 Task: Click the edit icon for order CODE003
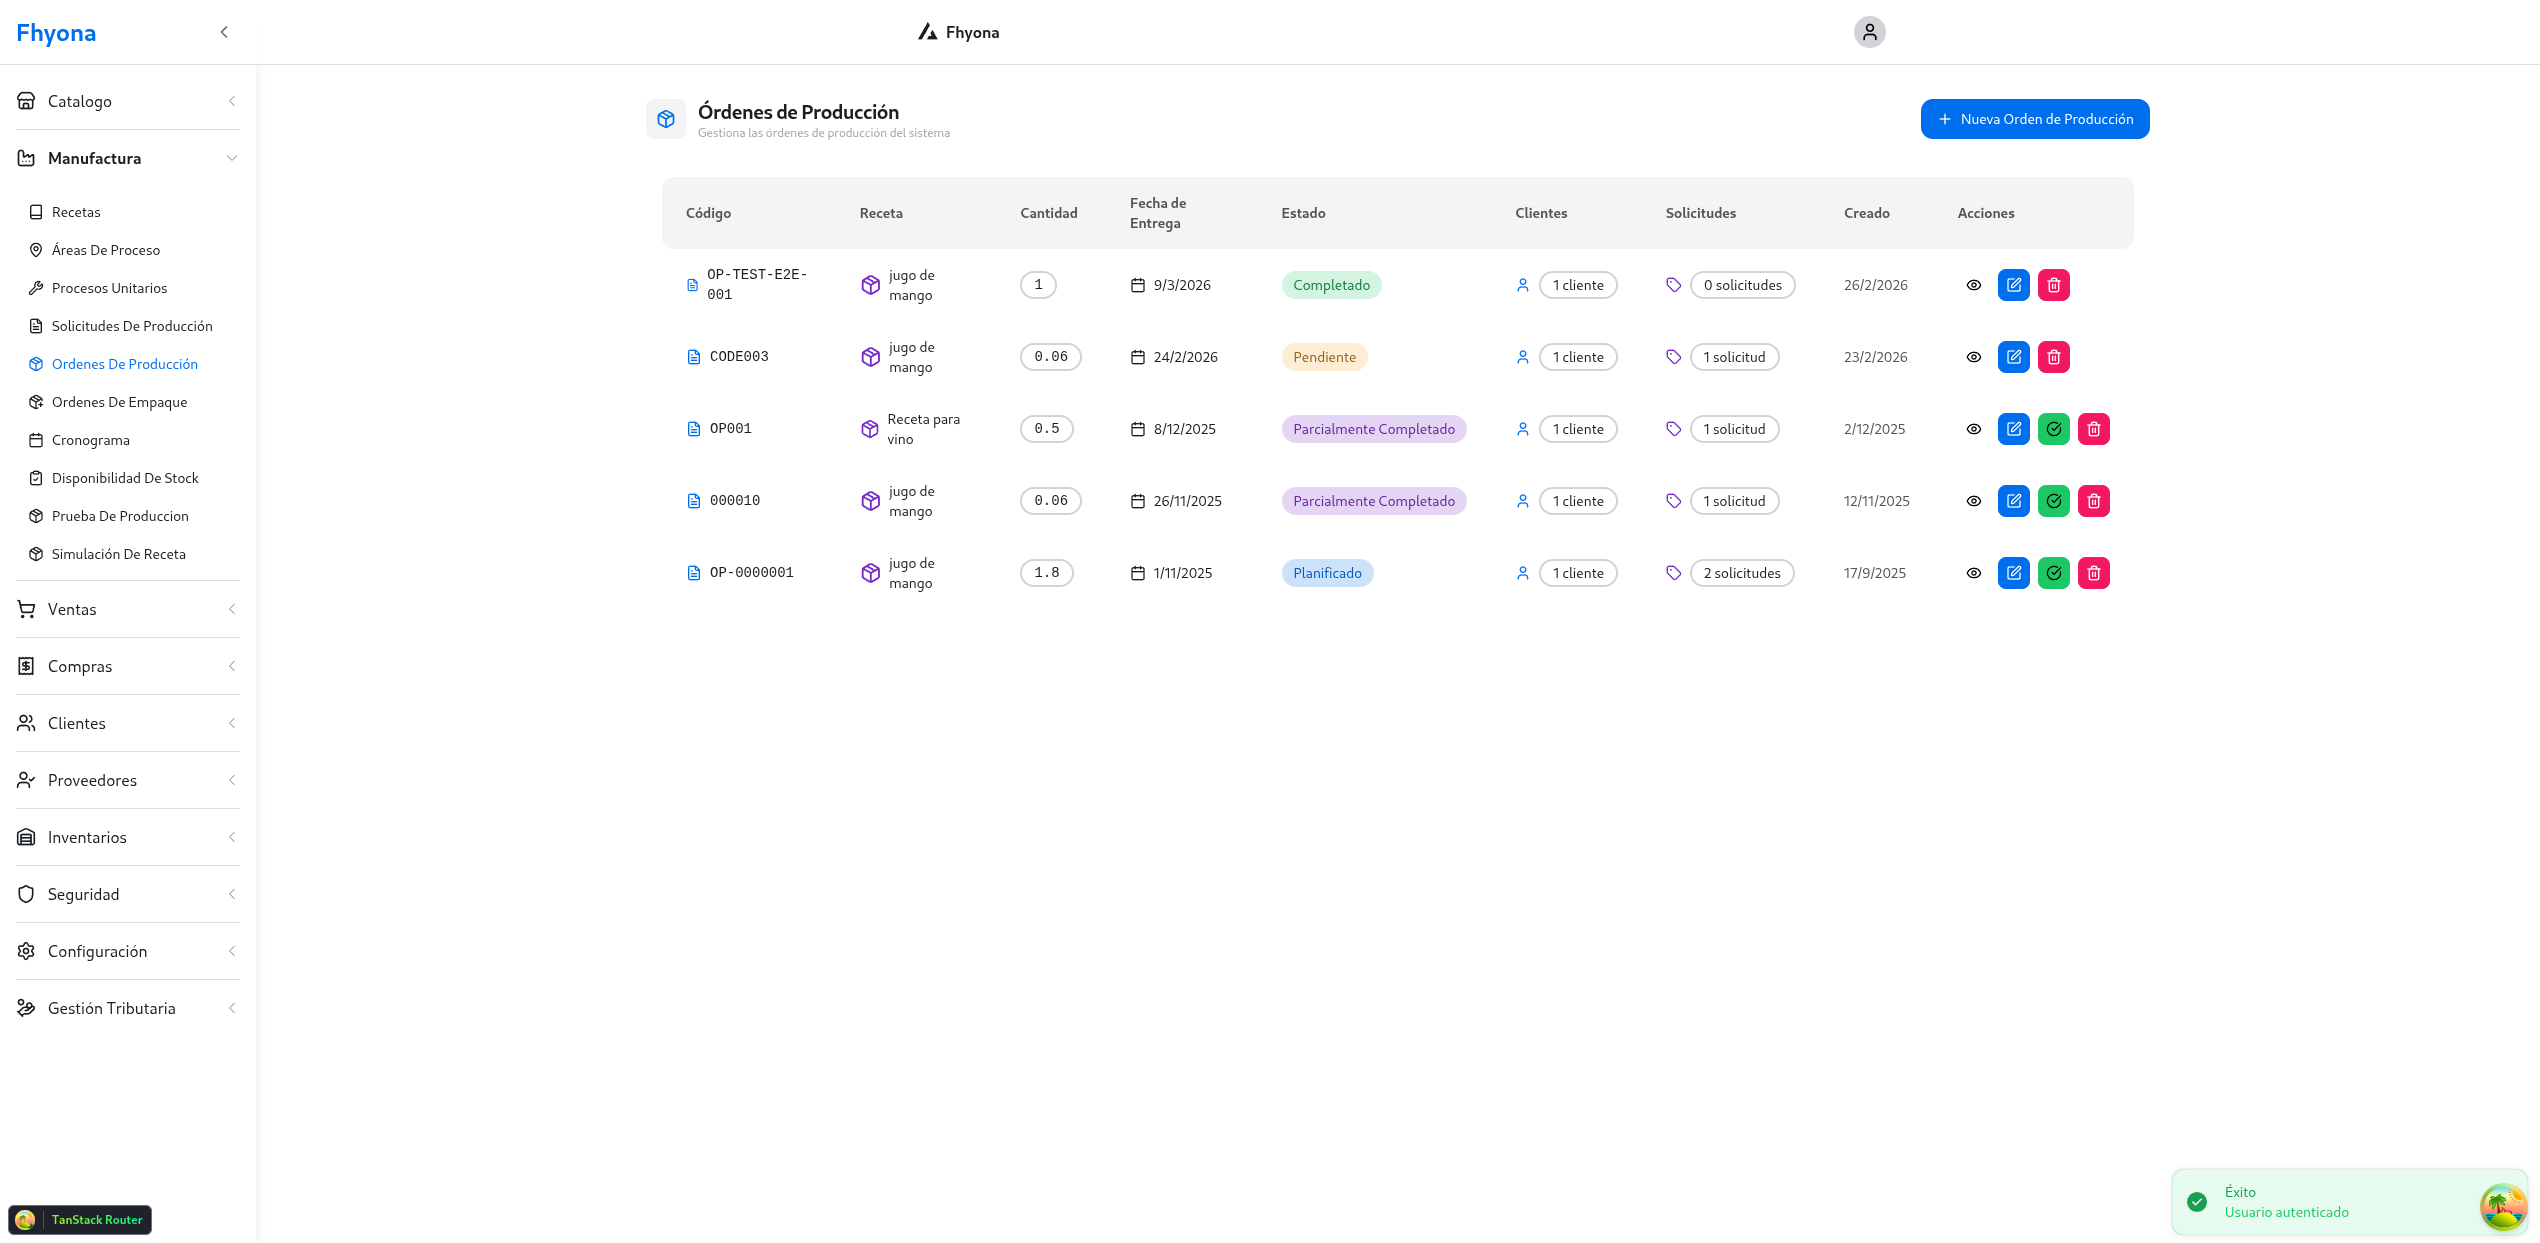coord(2013,357)
